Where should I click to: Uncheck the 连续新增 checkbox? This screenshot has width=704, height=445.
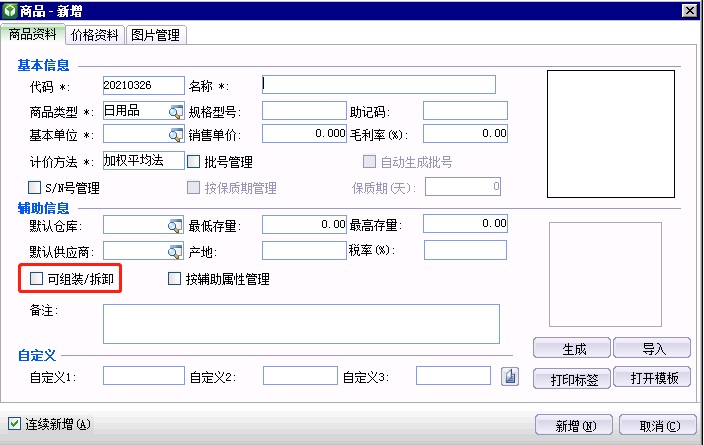pos(14,424)
